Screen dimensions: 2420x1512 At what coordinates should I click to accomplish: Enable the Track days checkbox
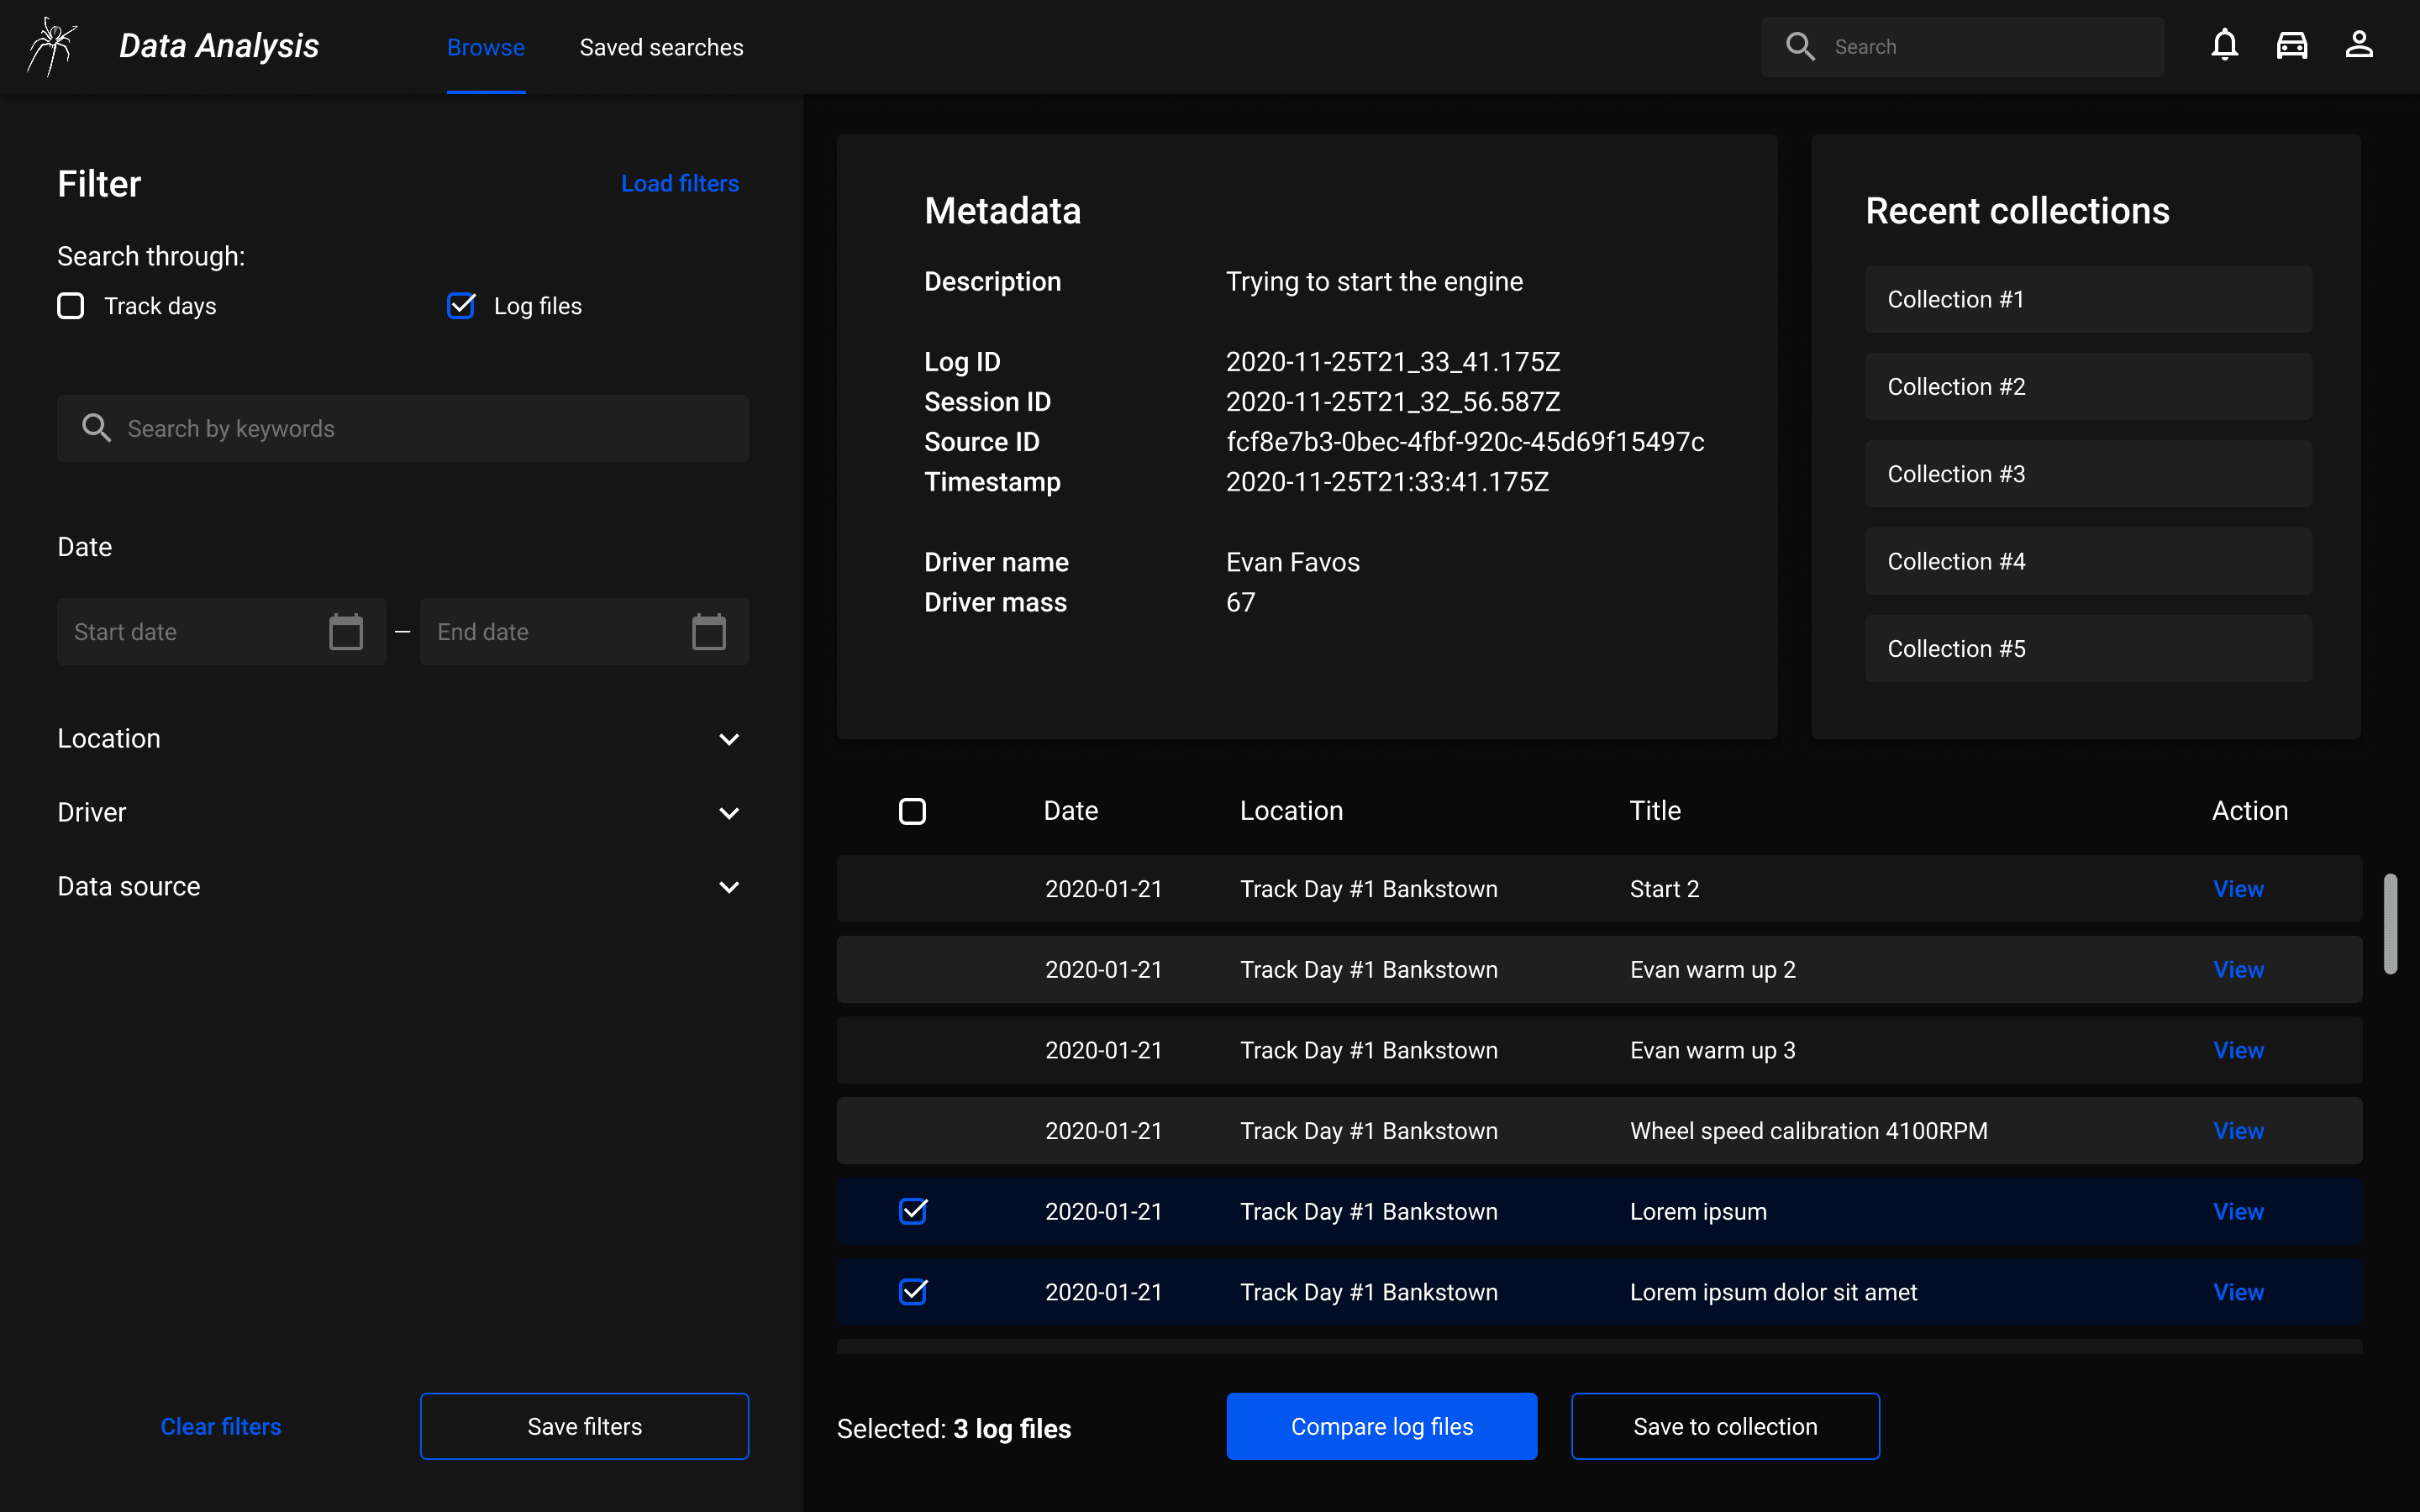[x=71, y=306]
